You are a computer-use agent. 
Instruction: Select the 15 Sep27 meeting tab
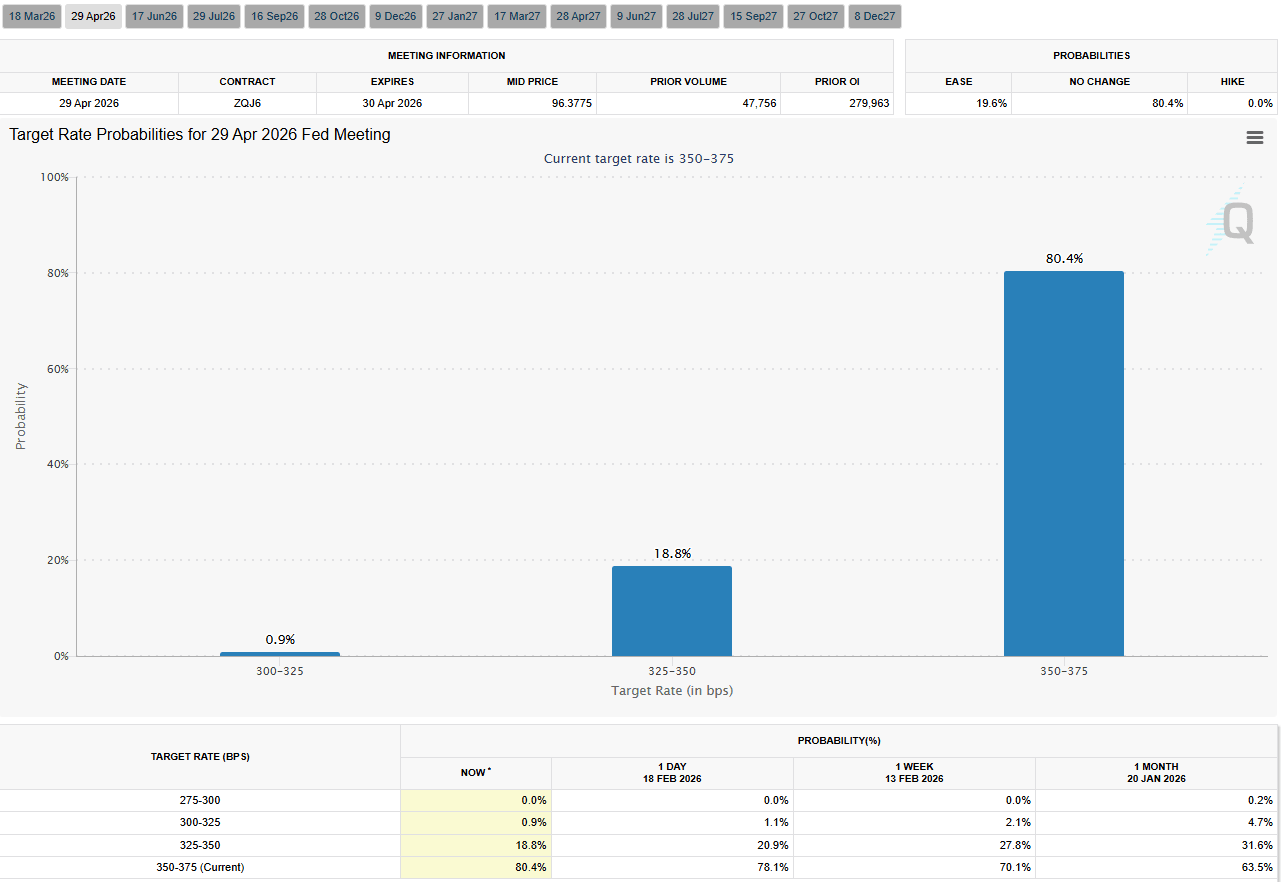click(753, 15)
